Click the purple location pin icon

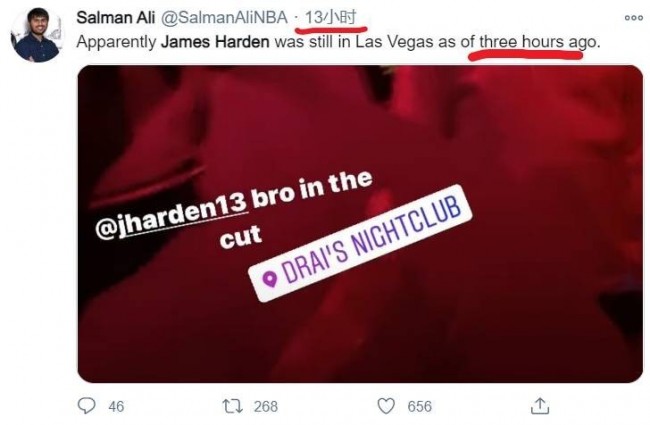click(270, 279)
